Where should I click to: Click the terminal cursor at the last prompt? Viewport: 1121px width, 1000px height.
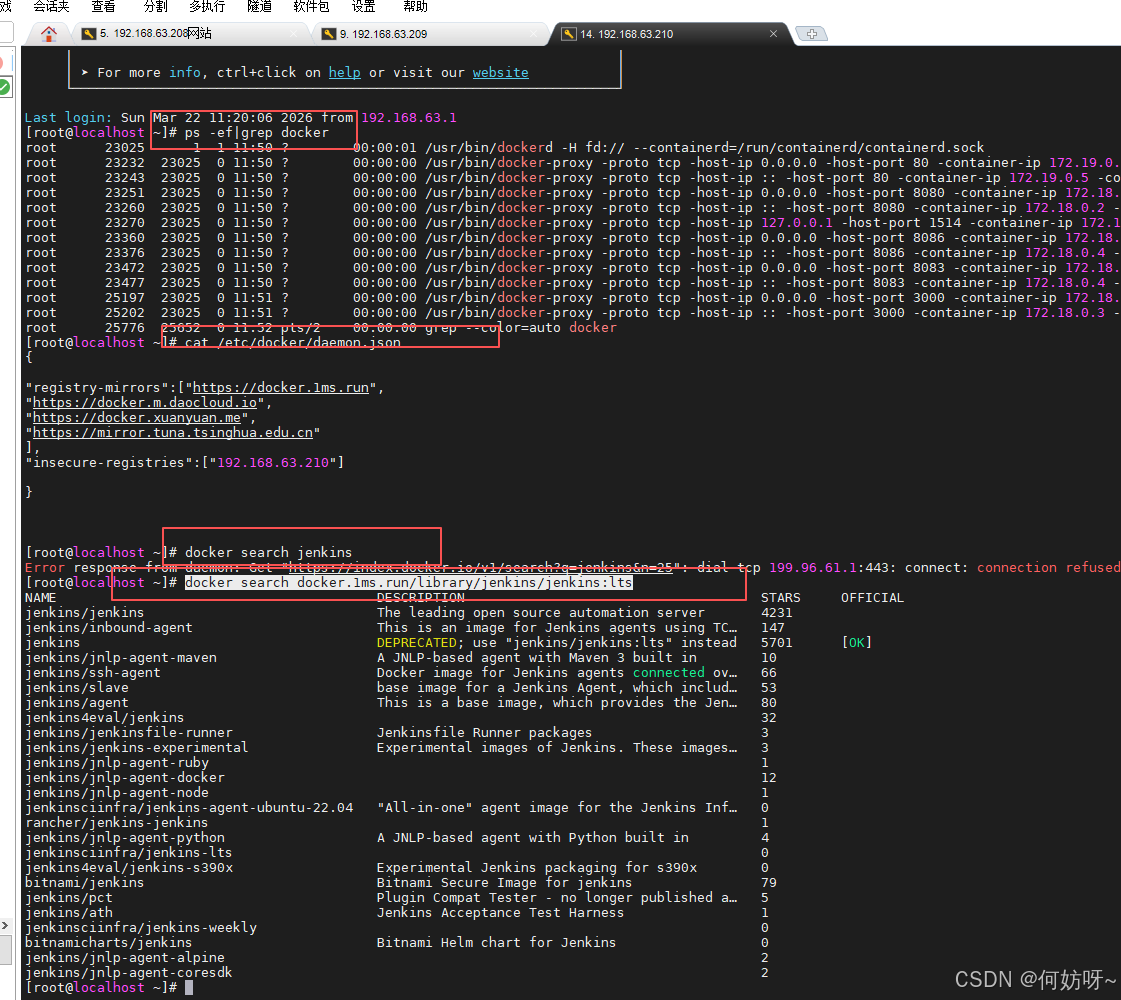[189, 987]
